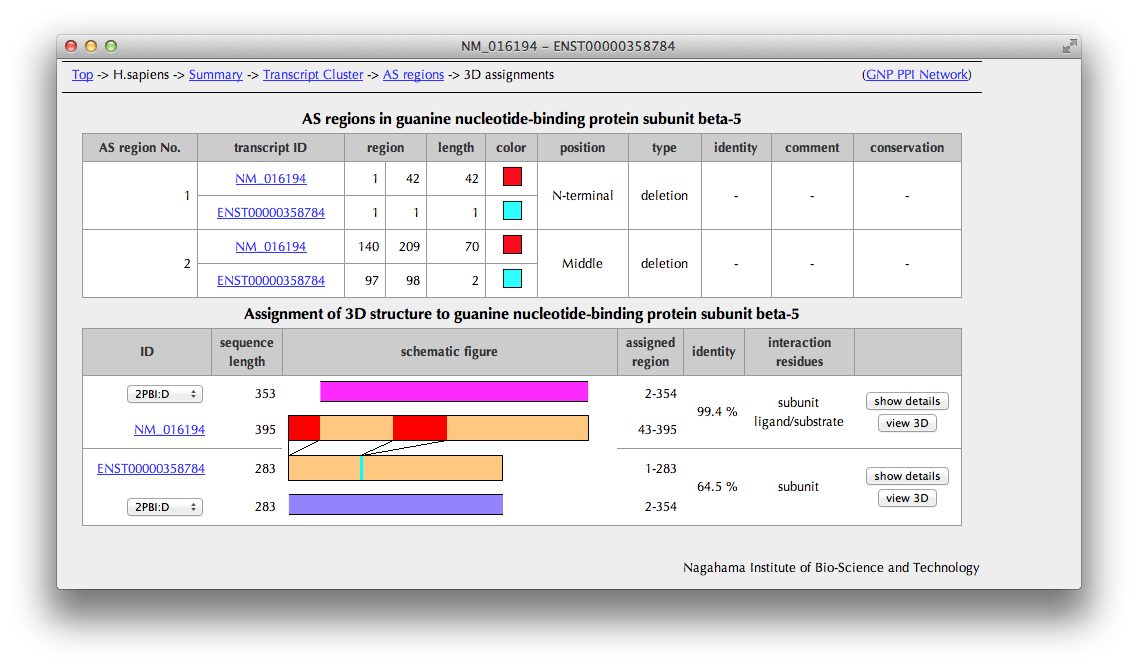The width and height of the screenshot is (1138, 668).
Task: Click view 3D for the 64.5 % assignment
Action: (907, 498)
